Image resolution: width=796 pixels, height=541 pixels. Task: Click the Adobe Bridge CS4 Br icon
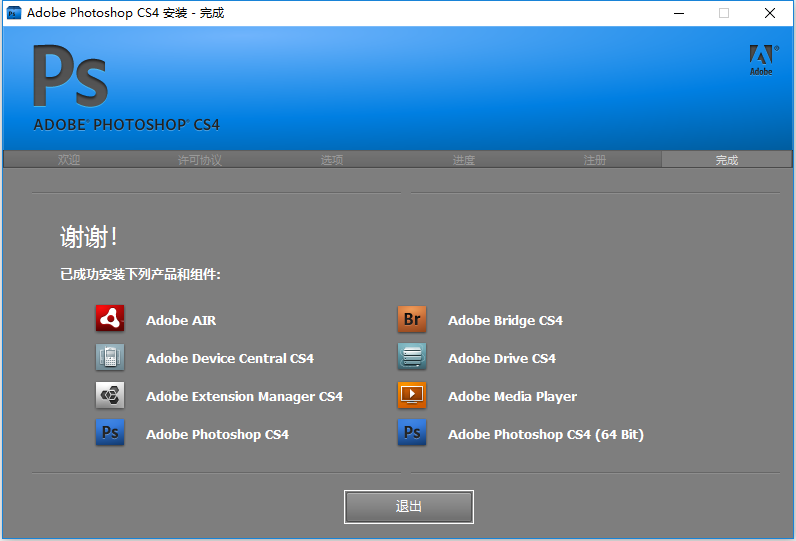pos(412,319)
